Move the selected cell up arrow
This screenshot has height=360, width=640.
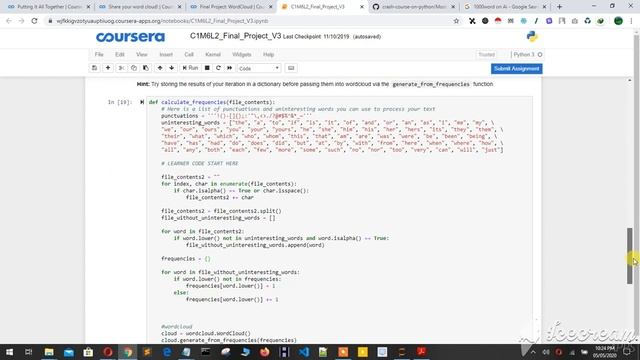coord(160,68)
